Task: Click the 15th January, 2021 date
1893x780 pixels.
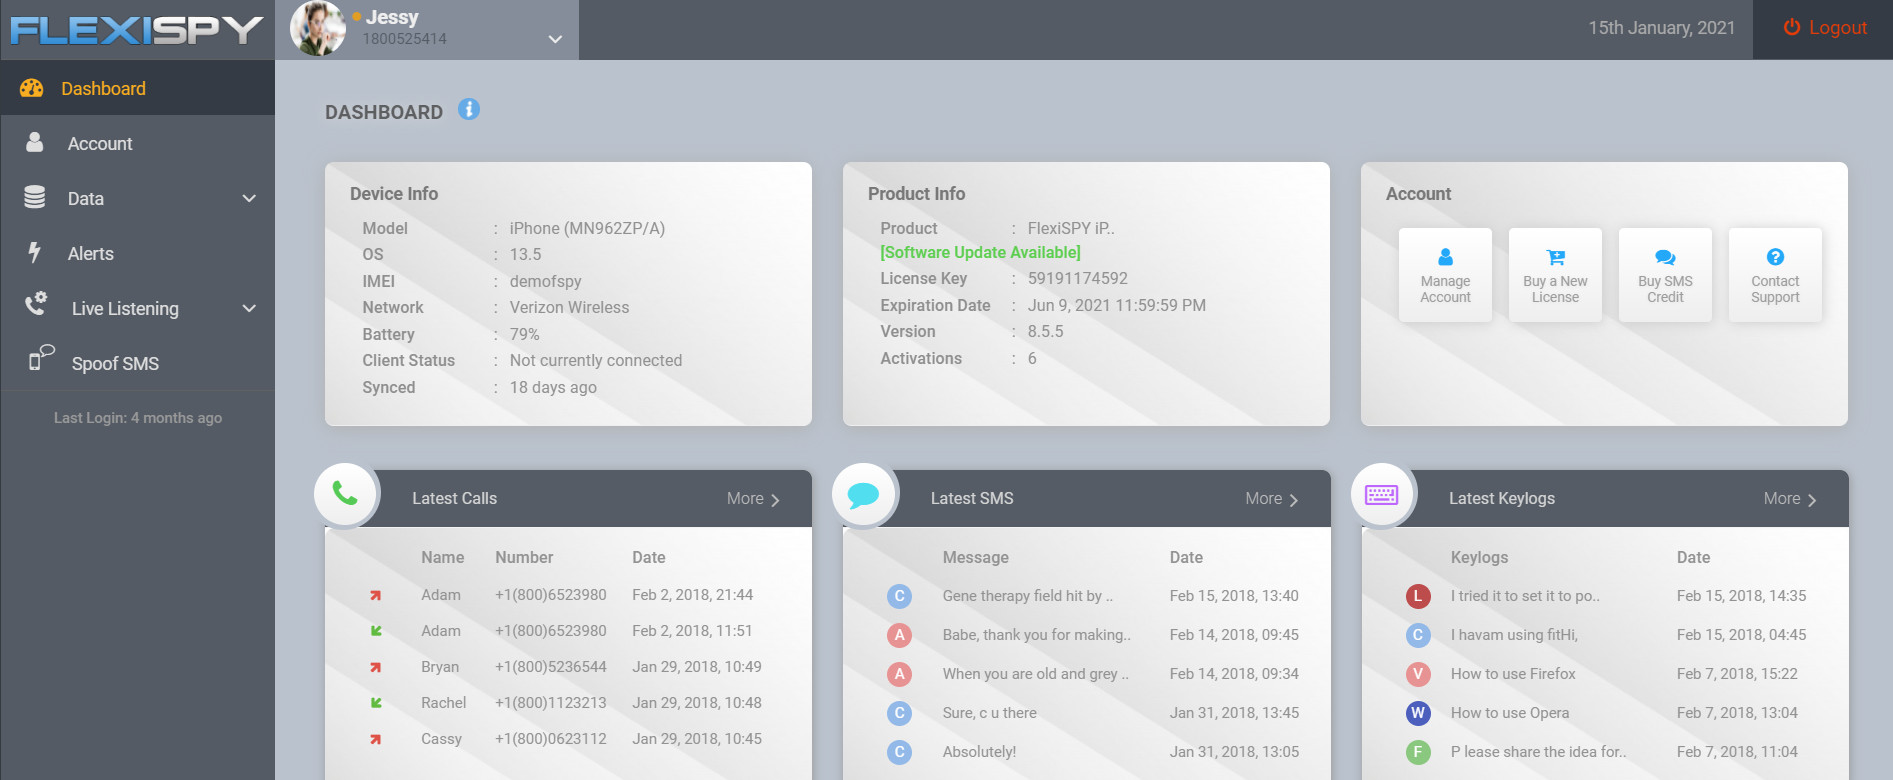Action: [x=1661, y=28]
